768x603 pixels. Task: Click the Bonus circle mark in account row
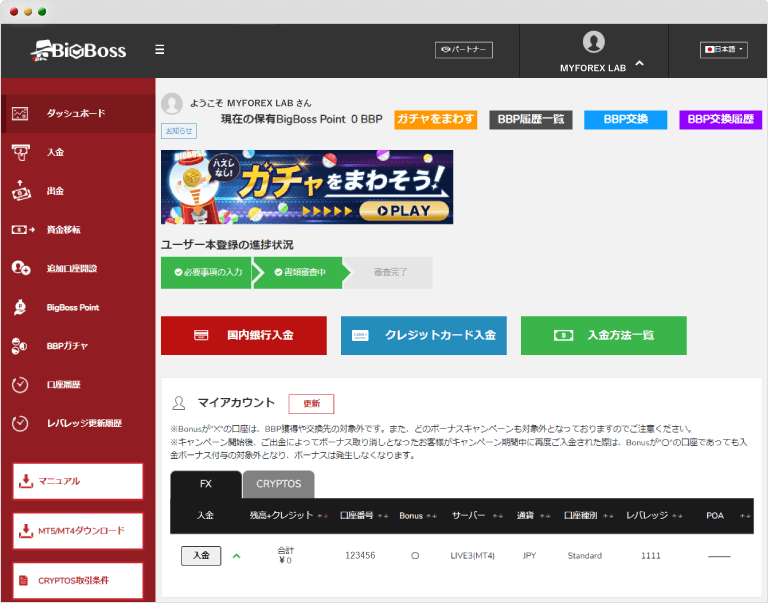coord(415,556)
